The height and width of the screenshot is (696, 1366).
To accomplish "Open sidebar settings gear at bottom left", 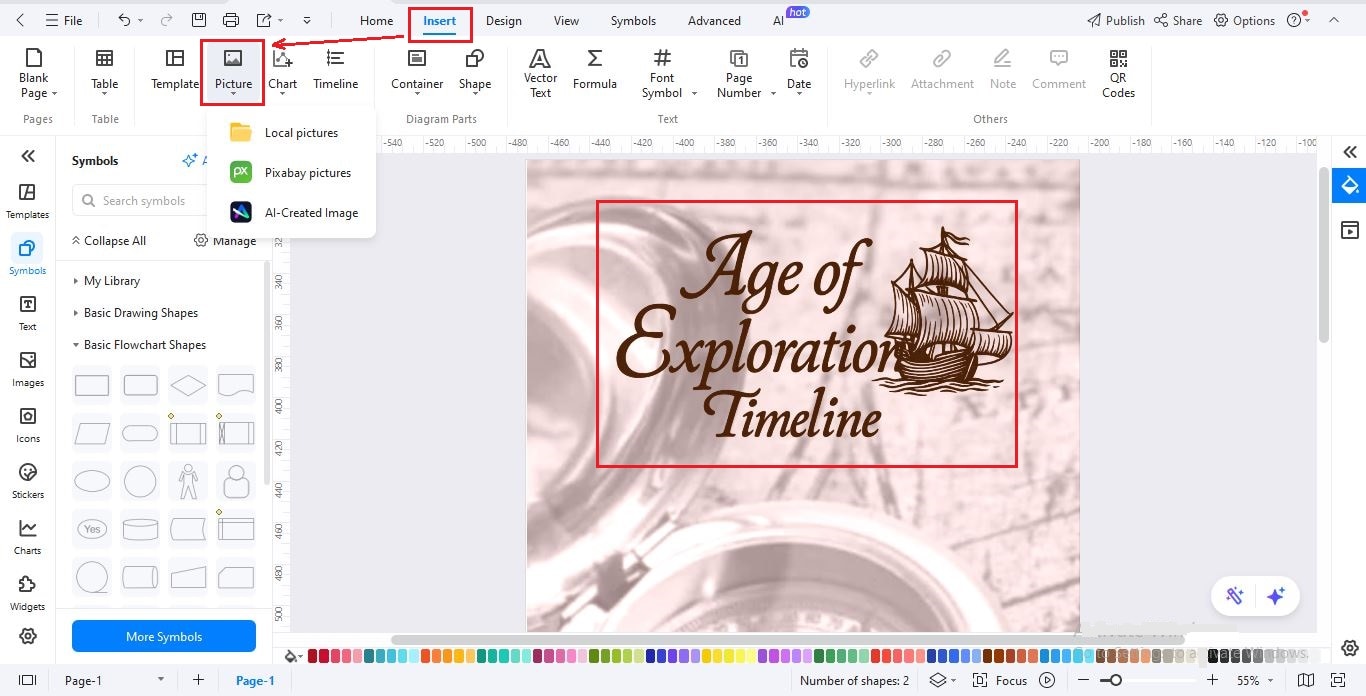I will tap(28, 636).
